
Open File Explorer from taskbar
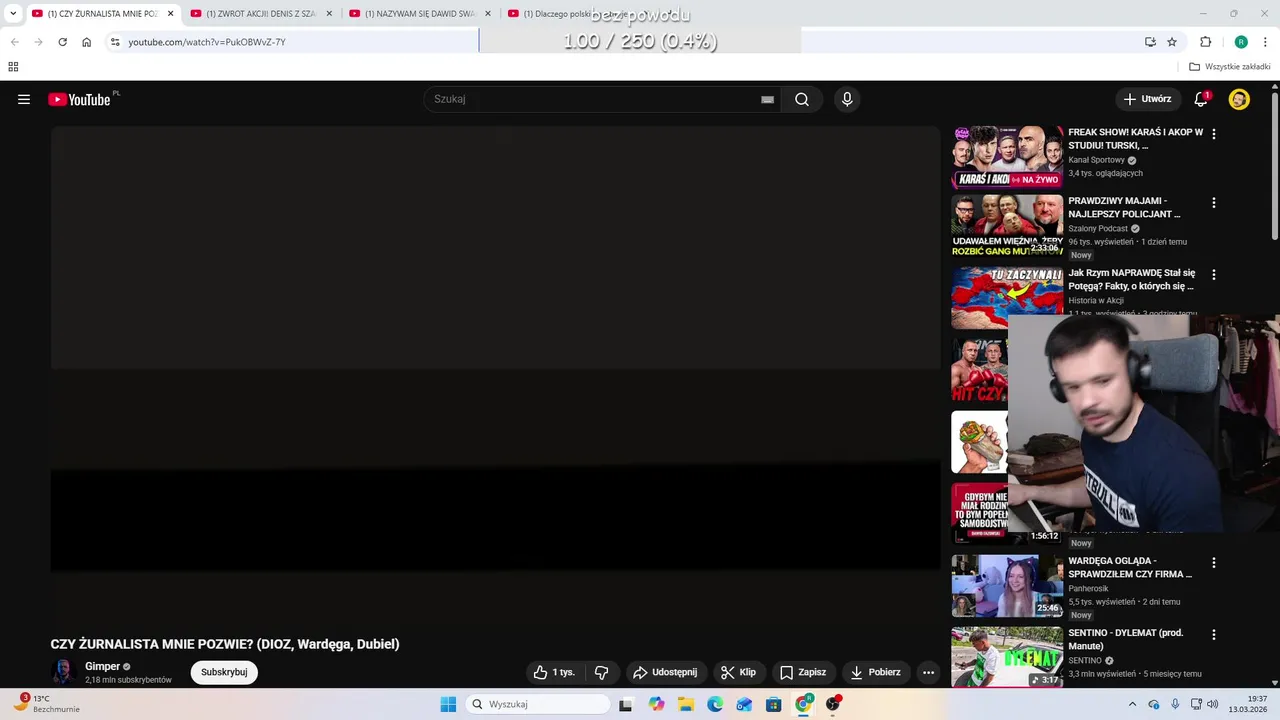tap(686, 704)
